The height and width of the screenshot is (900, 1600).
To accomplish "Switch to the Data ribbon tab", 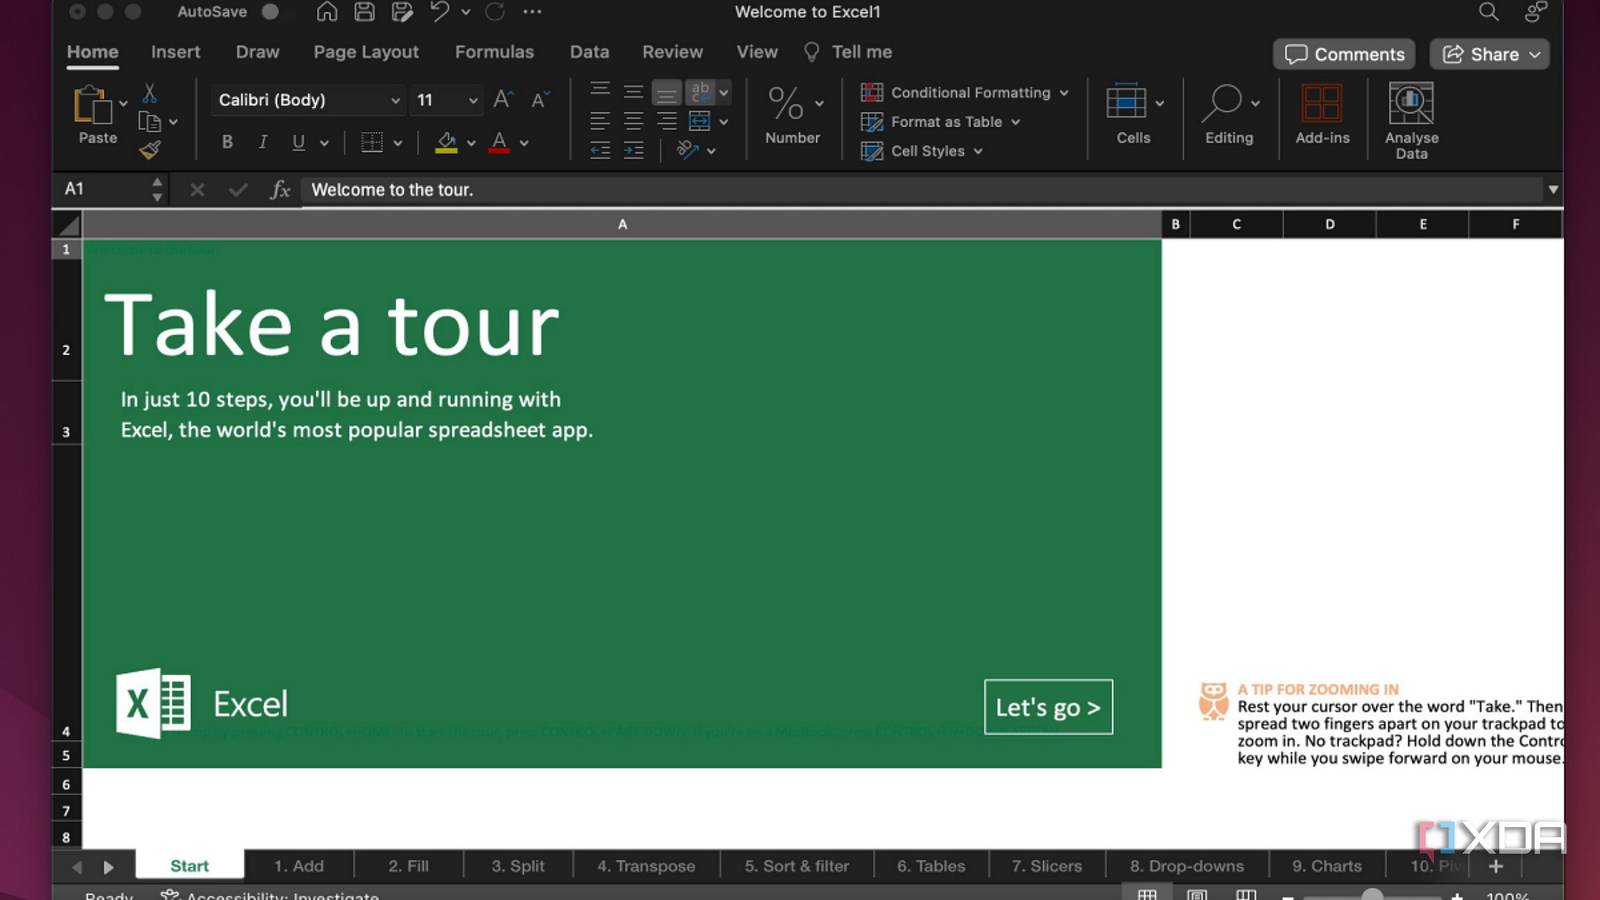I will point(589,52).
